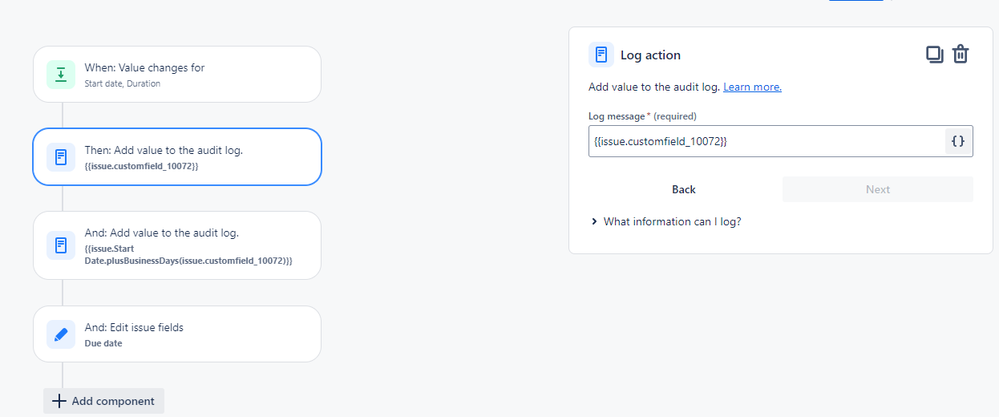Click the Back button
The width and height of the screenshot is (999, 417).
coord(684,189)
